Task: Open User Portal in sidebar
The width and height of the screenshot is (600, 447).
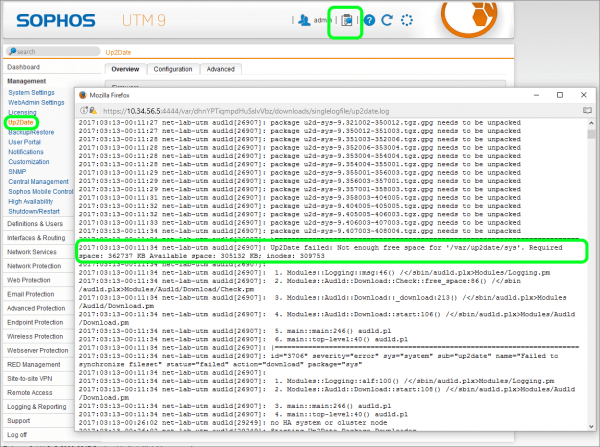Action: (24, 142)
